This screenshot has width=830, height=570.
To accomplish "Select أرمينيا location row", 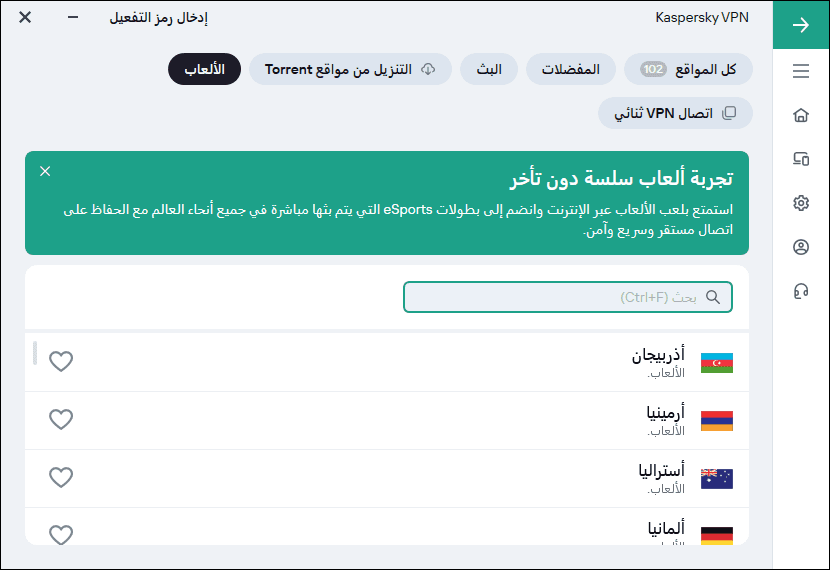I will [387, 421].
